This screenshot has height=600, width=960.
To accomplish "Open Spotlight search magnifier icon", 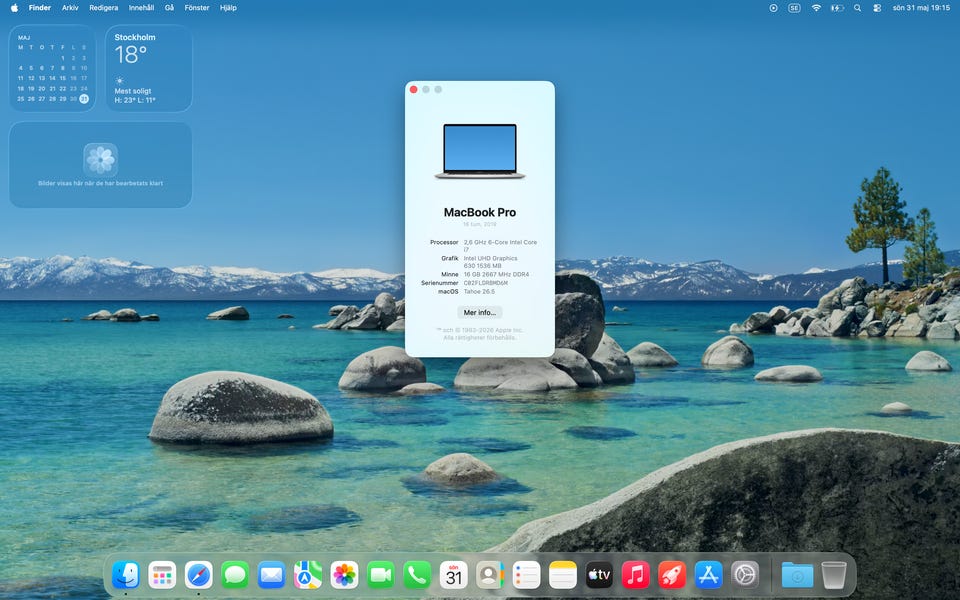I will 857,8.
